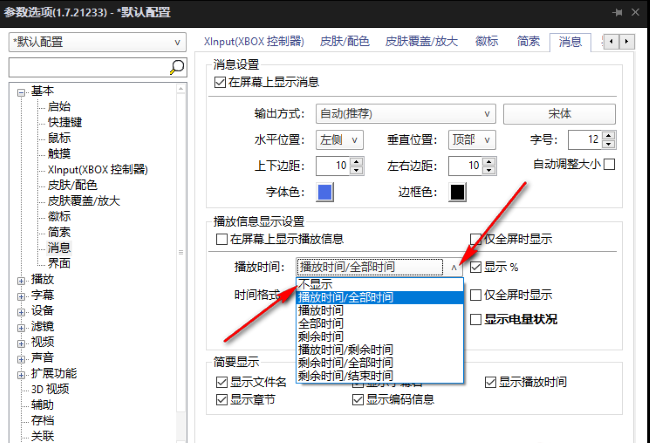This screenshot has width=650, height=443.
Task: Open the 输出方式 dropdown
Action: click(404, 113)
